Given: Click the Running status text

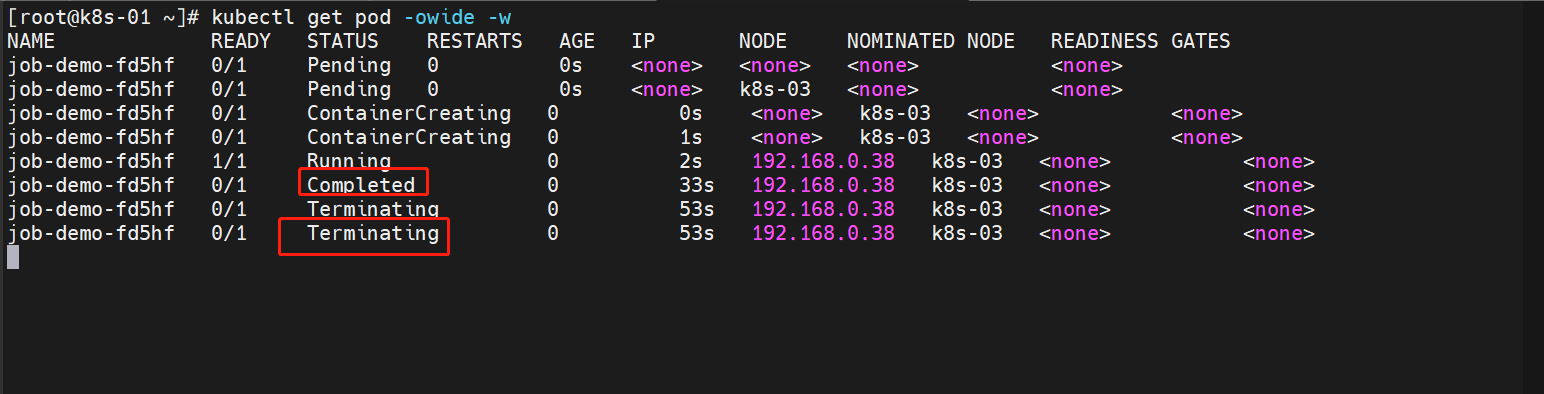Looking at the screenshot, I should pyautogui.click(x=349, y=161).
